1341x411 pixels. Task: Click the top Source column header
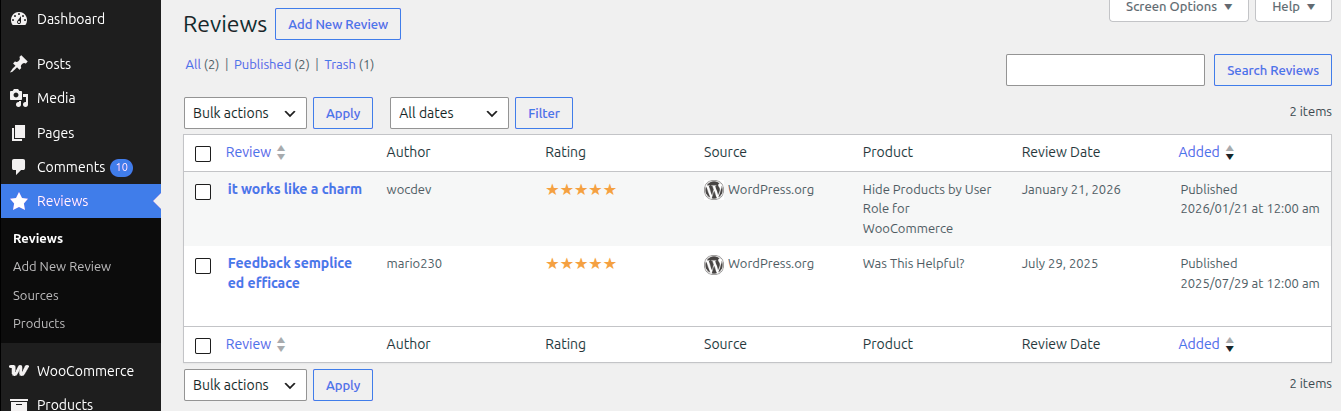[725, 152]
